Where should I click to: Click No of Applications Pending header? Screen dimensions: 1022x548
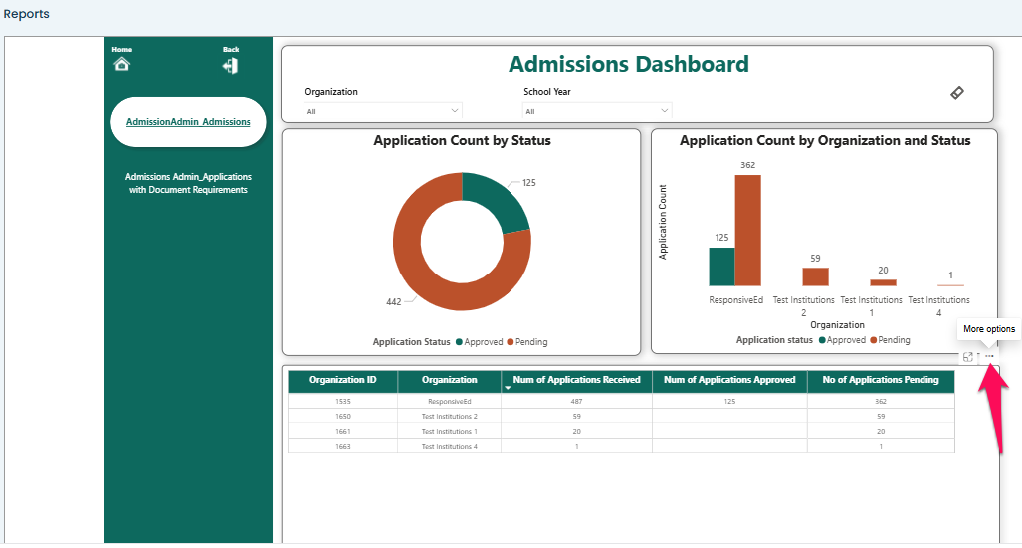pos(880,380)
